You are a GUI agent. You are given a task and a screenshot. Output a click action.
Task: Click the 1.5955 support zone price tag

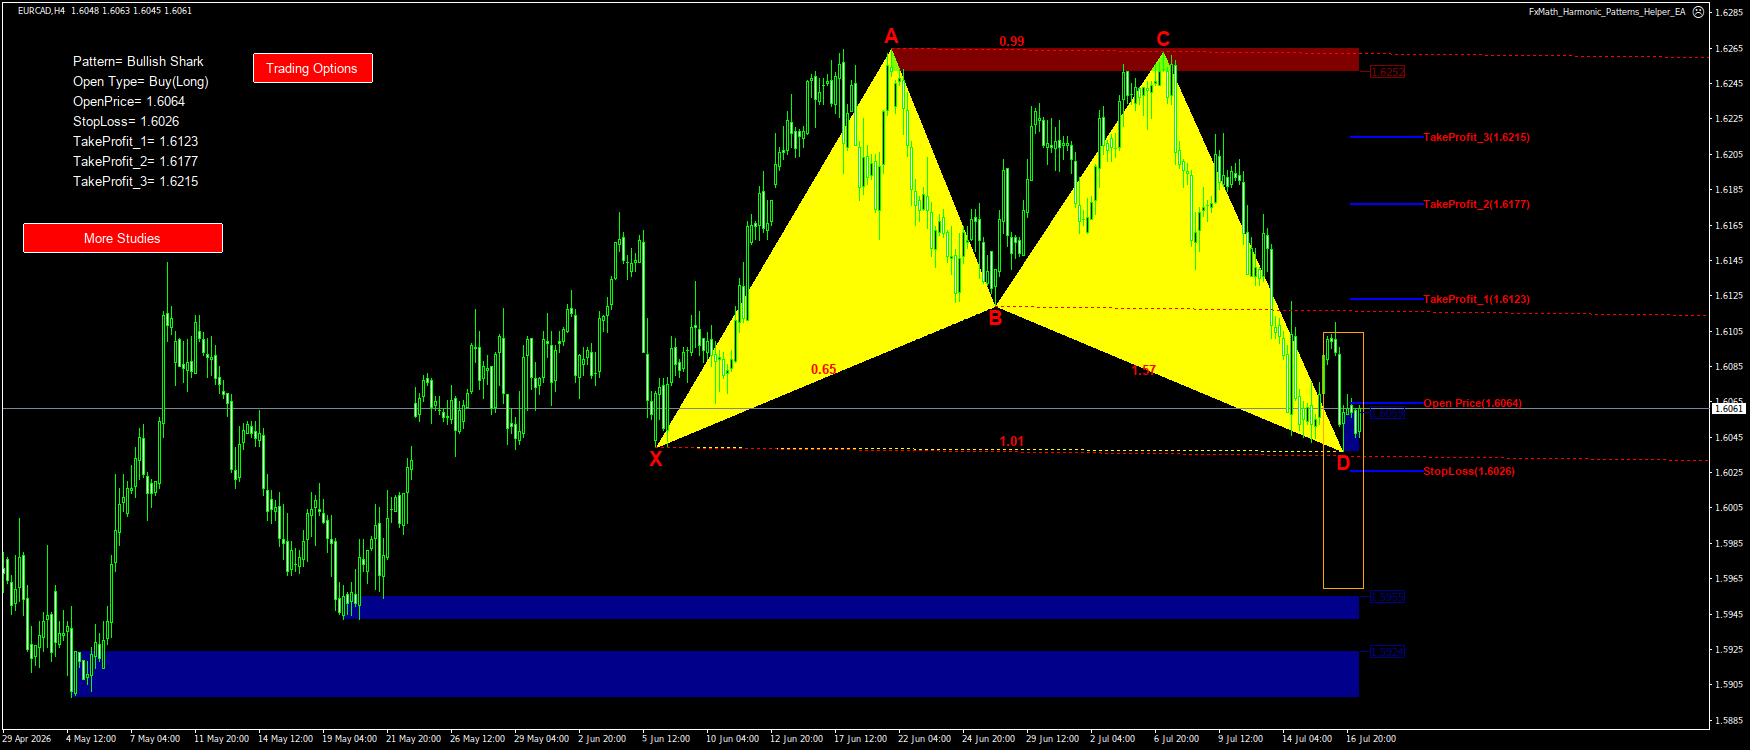pyautogui.click(x=1387, y=597)
